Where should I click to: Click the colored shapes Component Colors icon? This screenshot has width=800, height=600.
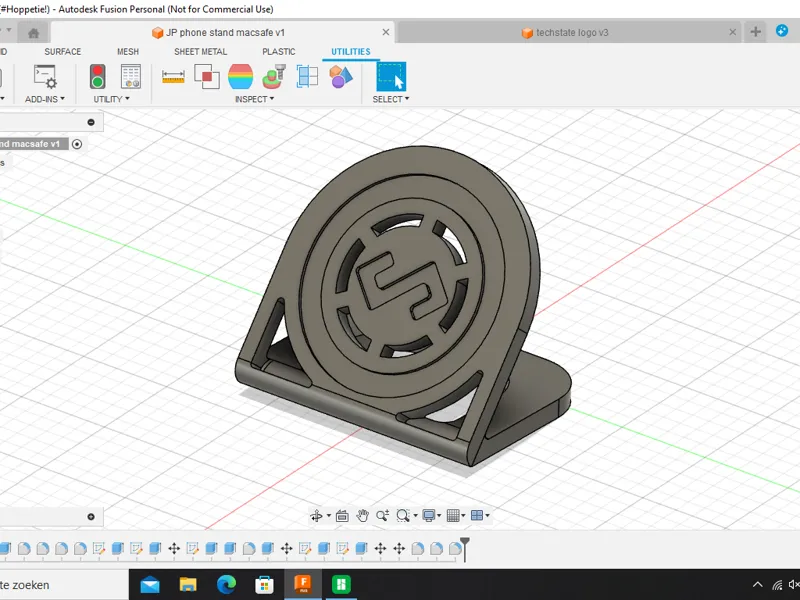341,77
